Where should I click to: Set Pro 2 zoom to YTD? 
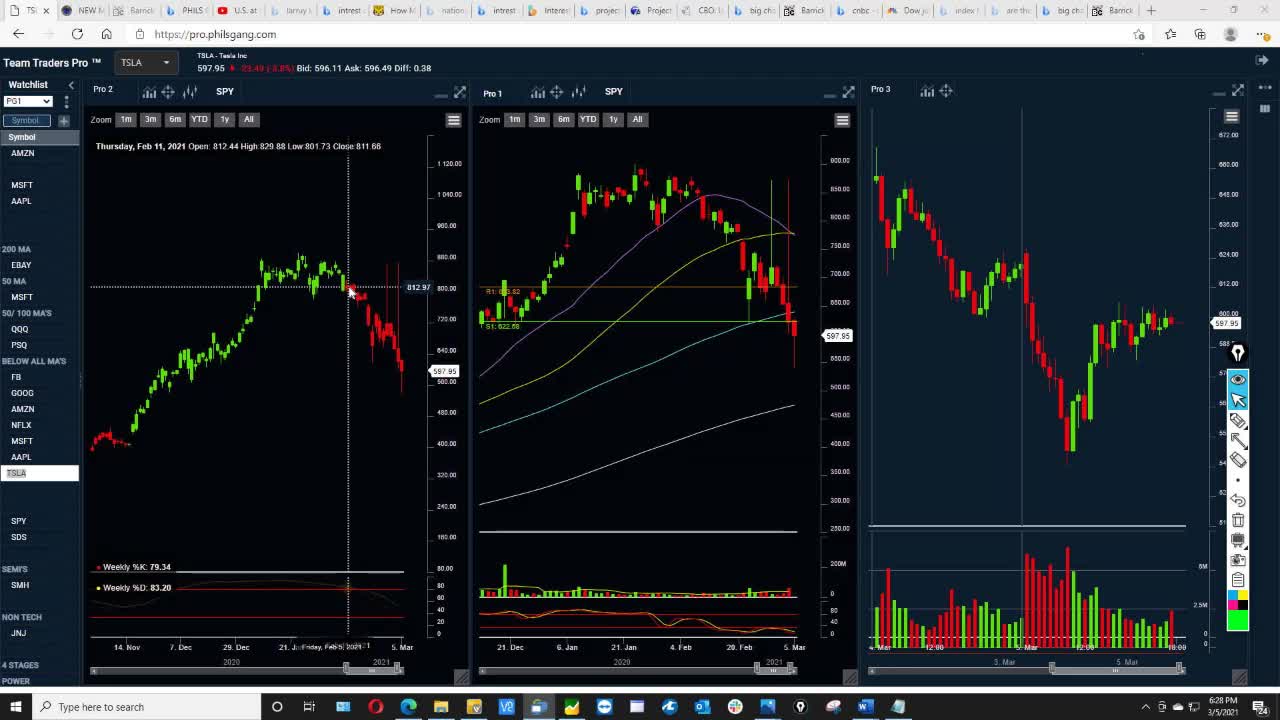199,120
